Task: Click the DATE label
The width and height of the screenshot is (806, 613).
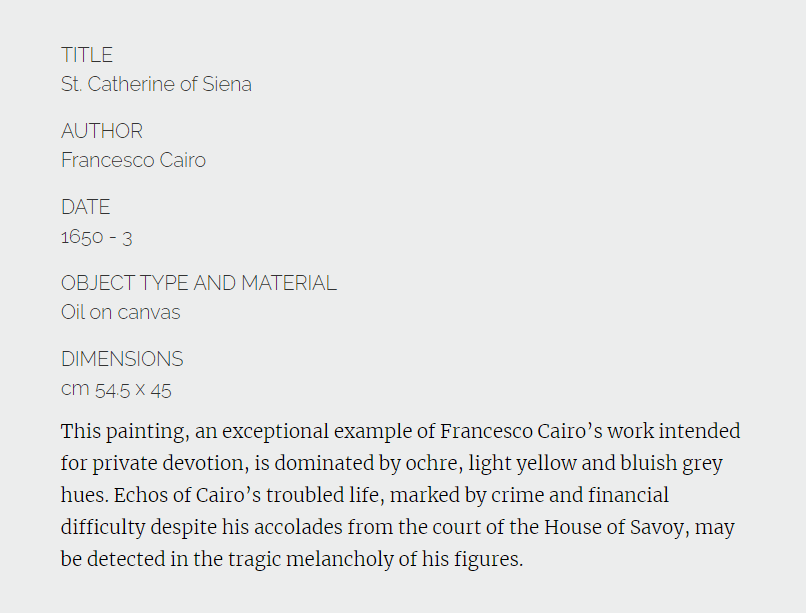Action: pyautogui.click(x=85, y=207)
